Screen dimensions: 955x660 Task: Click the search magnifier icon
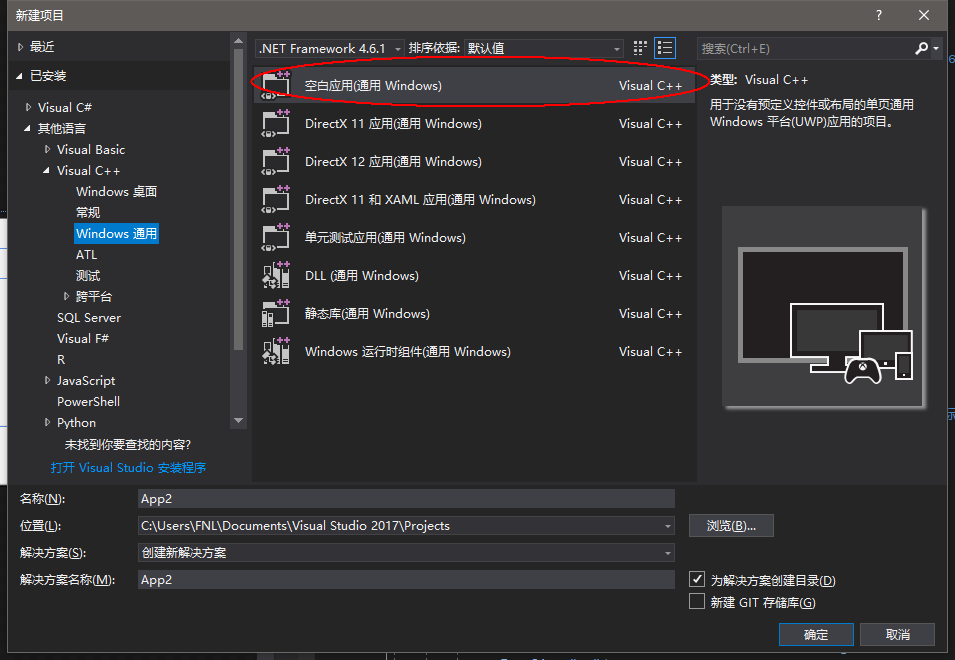922,48
